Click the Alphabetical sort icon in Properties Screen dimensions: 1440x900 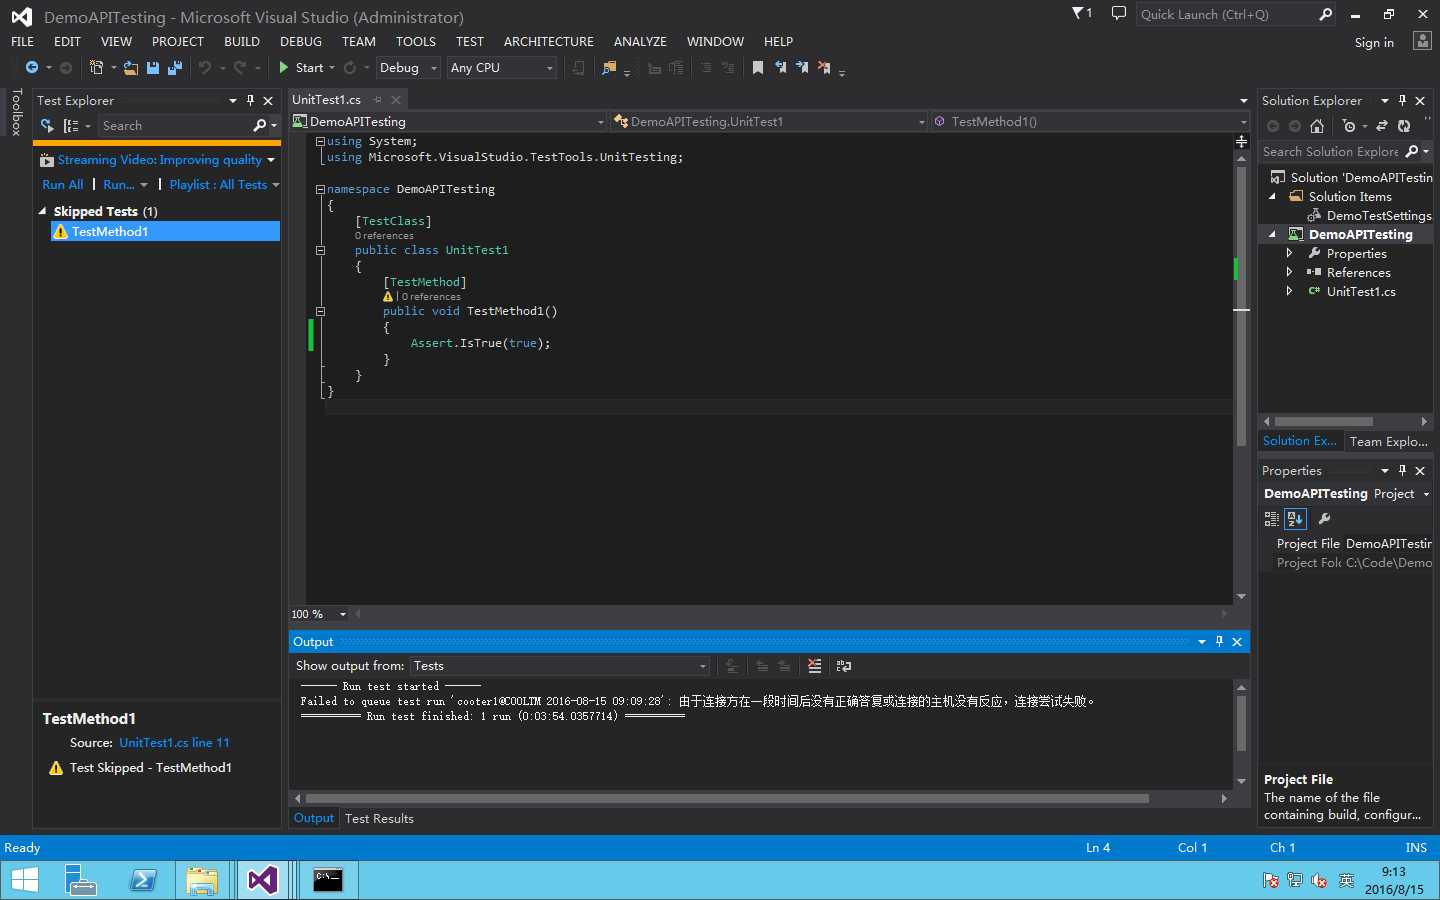click(x=1296, y=519)
